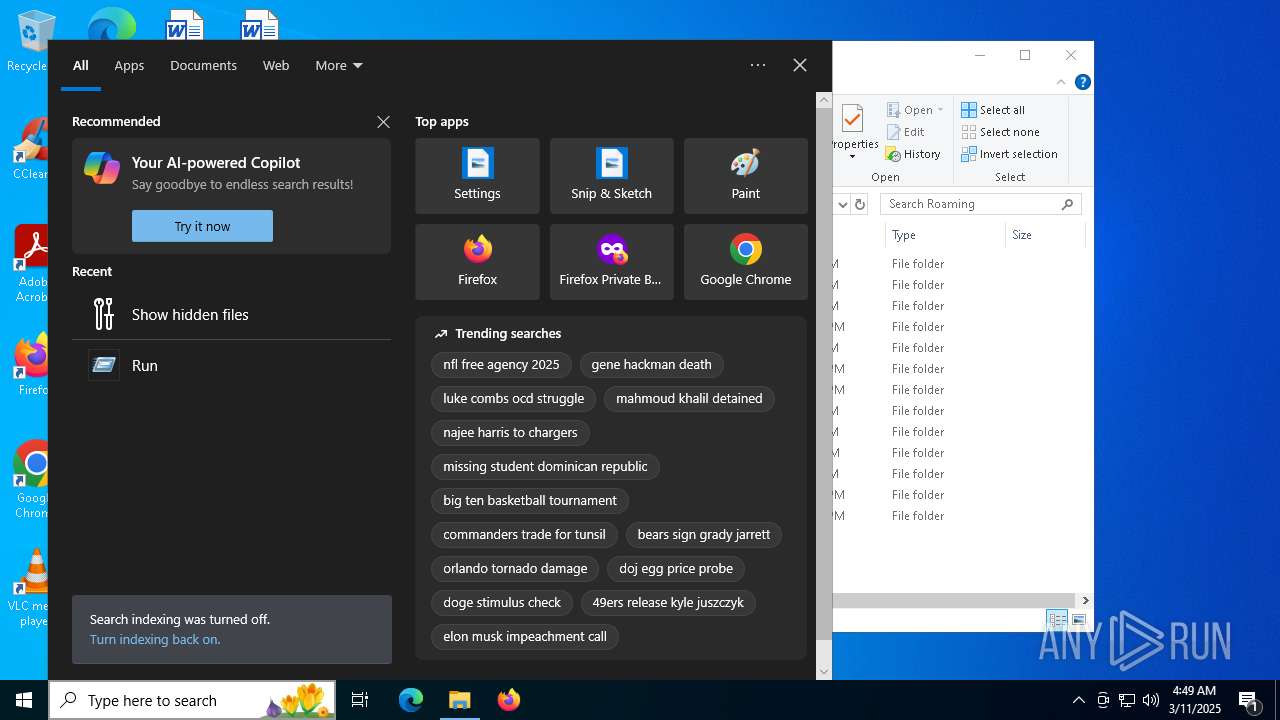Open the Properties dropdown arrow

click(852, 157)
